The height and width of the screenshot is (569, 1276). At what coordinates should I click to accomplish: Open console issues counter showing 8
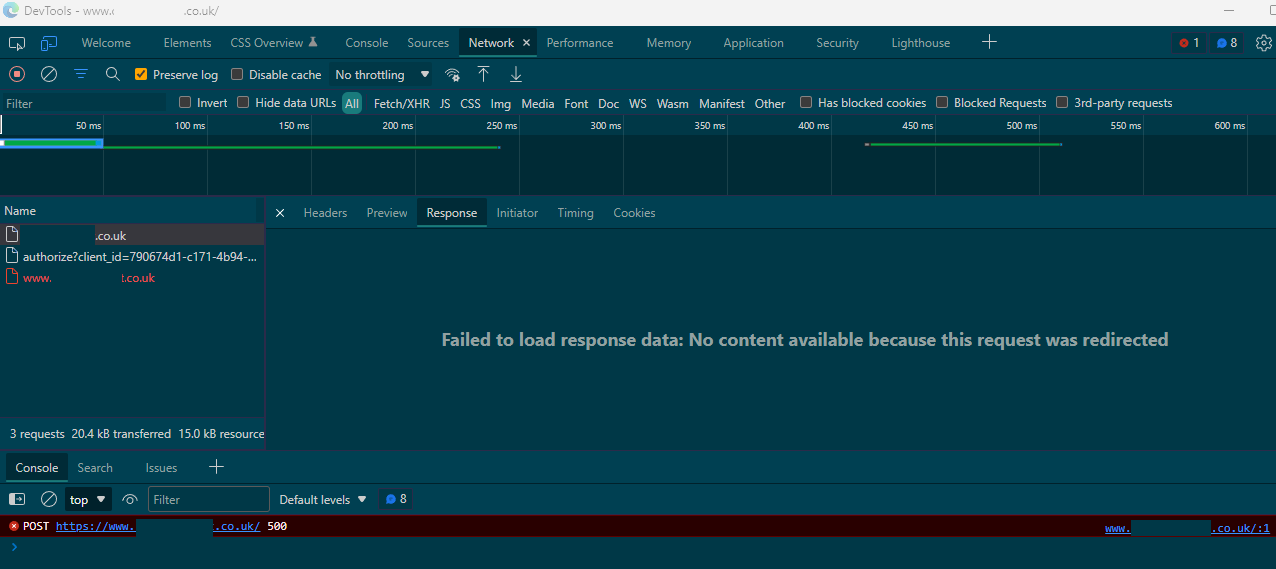click(x=396, y=499)
